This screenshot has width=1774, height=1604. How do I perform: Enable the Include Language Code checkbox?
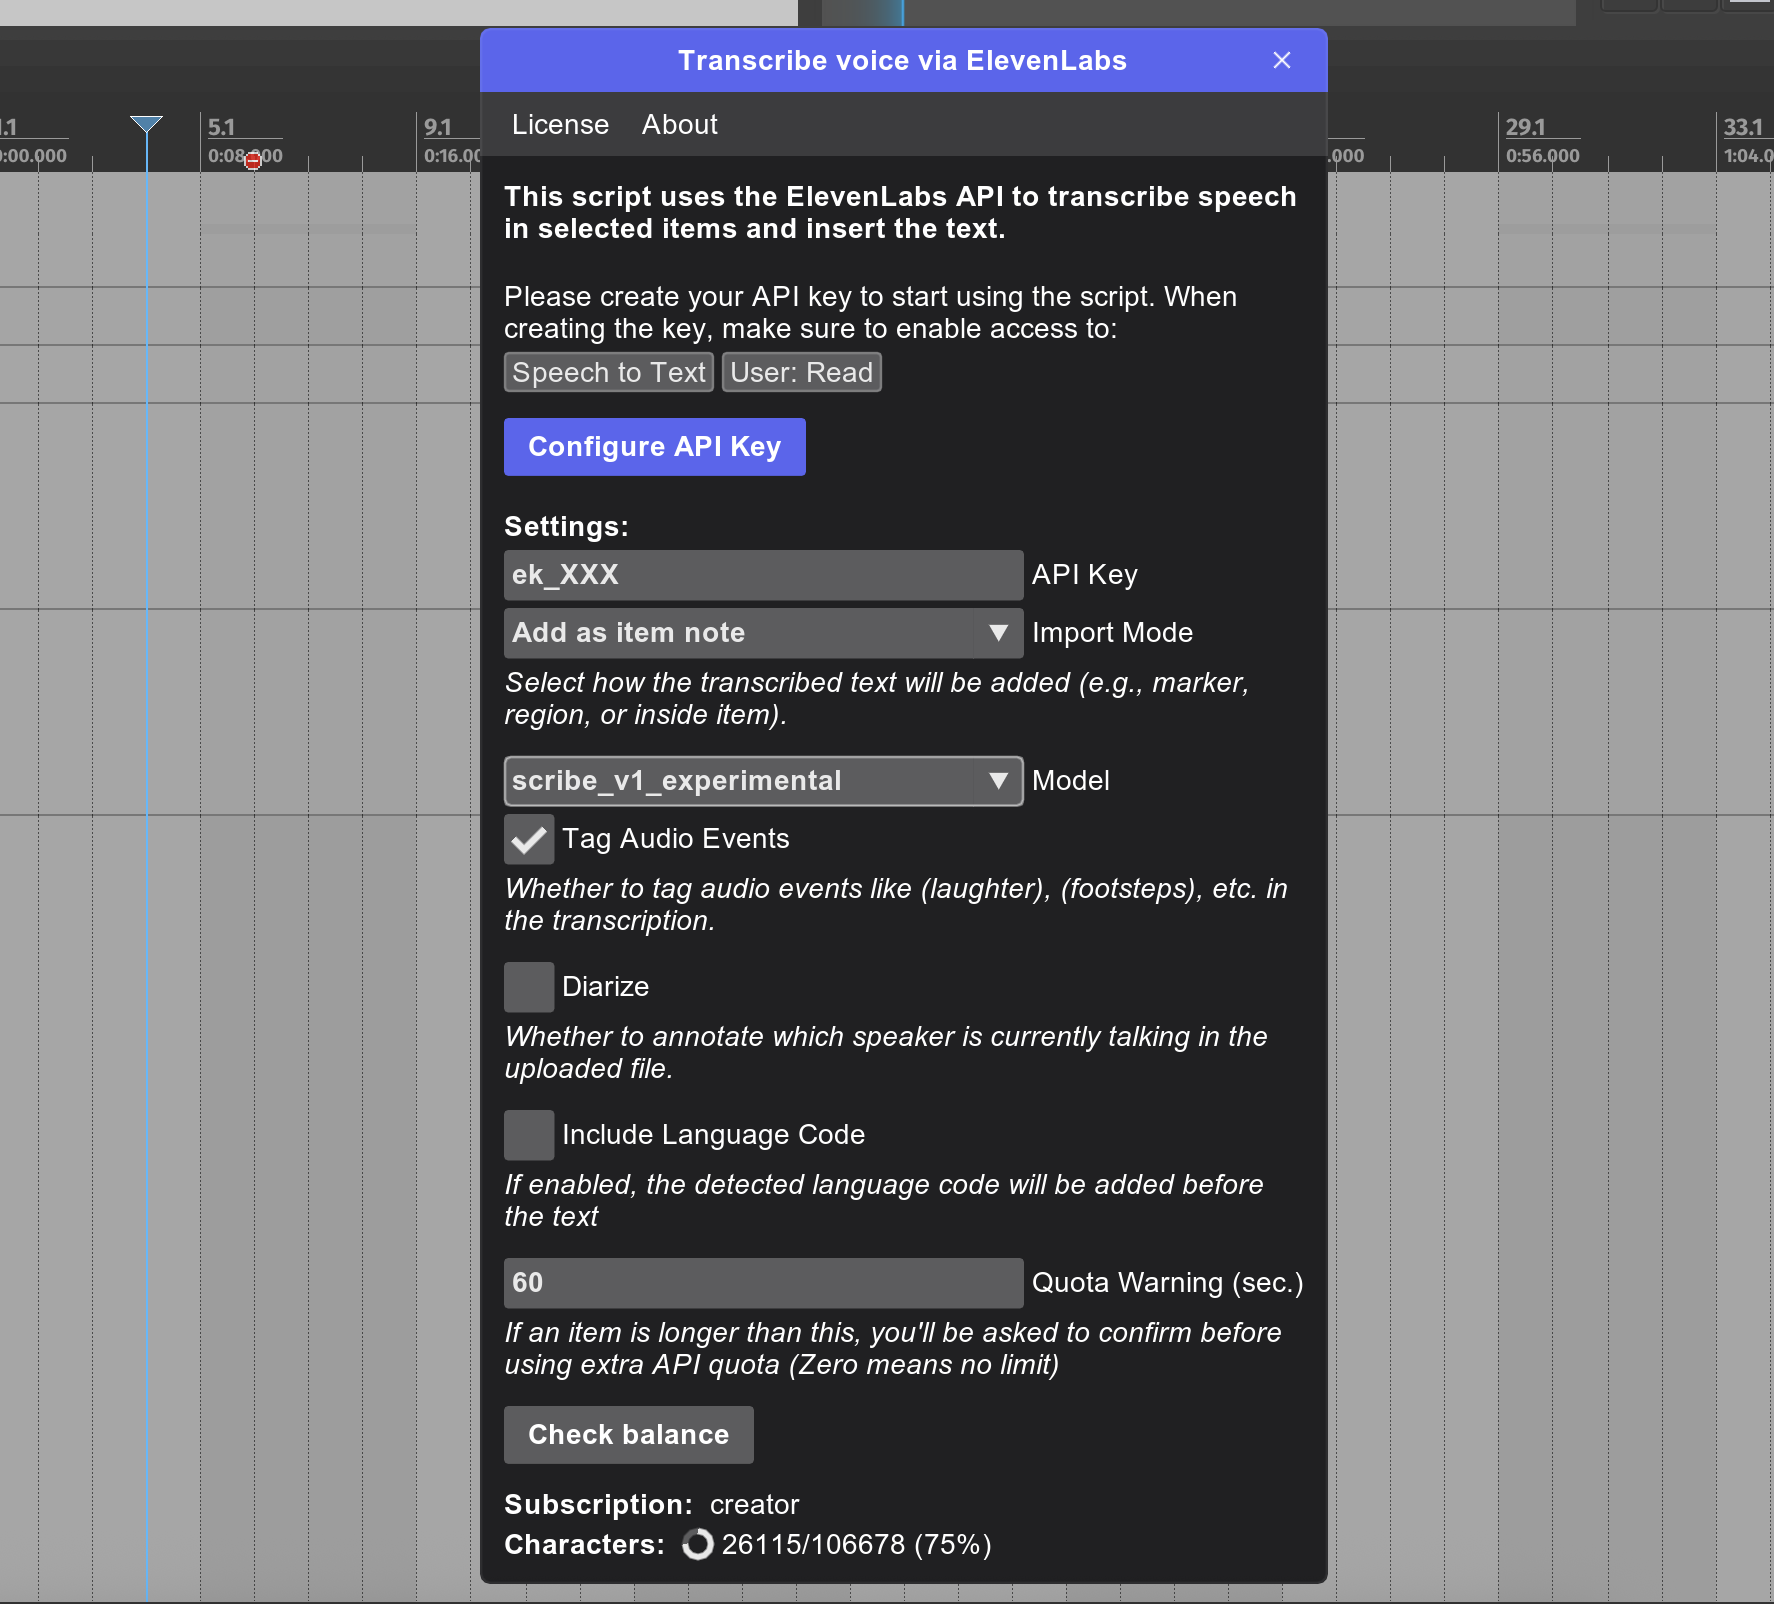pyautogui.click(x=529, y=1135)
